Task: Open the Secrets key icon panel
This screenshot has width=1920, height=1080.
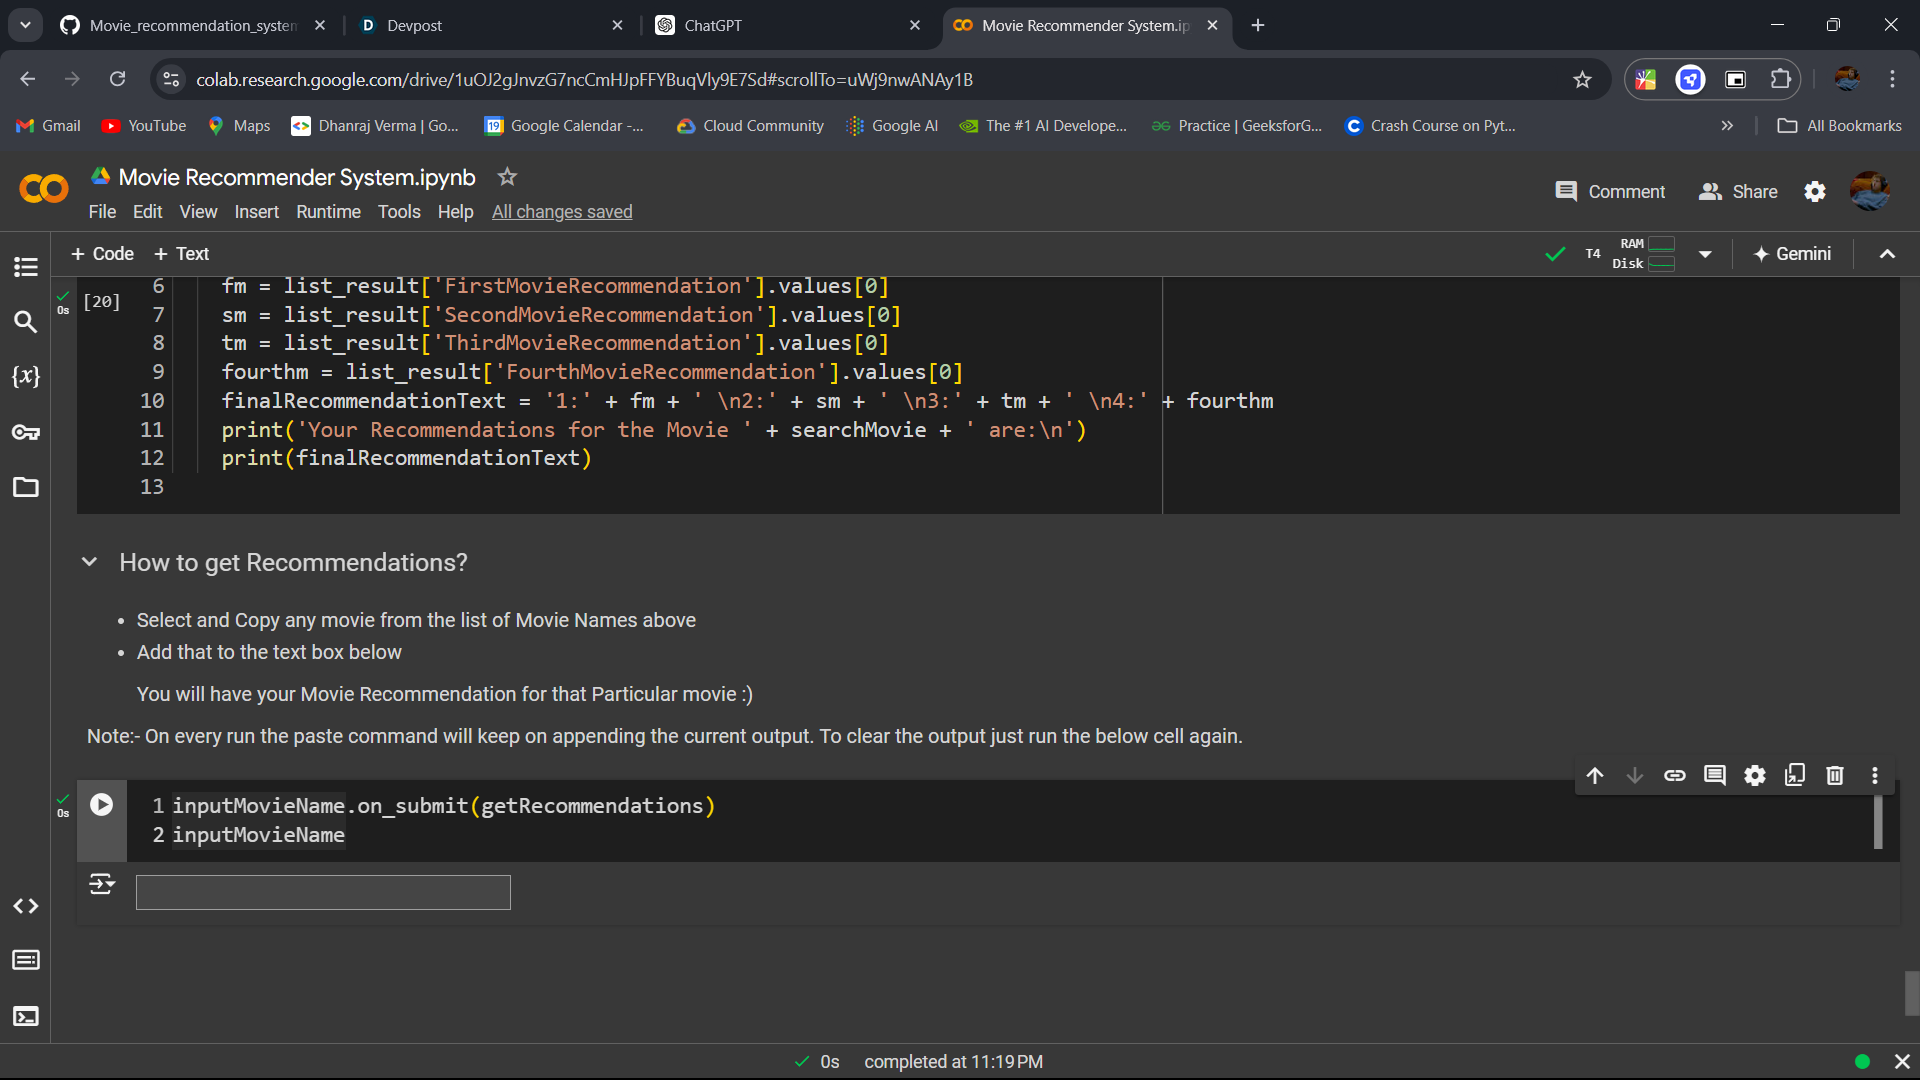Action: pyautogui.click(x=26, y=432)
